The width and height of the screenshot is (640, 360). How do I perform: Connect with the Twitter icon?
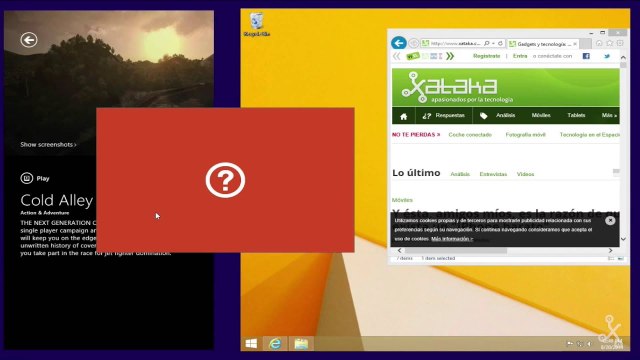[x=607, y=56]
